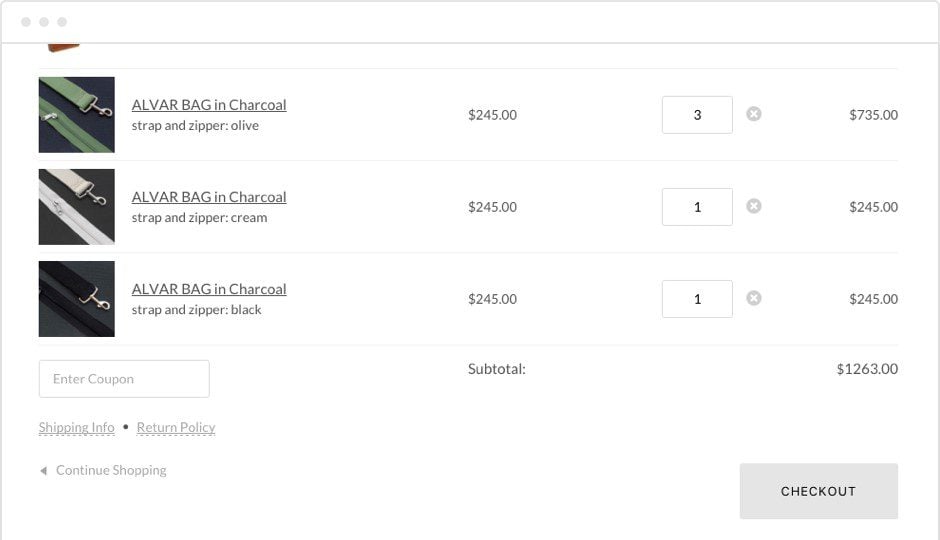Open ALVAR BAG link with olive strap
The width and height of the screenshot is (940, 540).
[209, 105]
